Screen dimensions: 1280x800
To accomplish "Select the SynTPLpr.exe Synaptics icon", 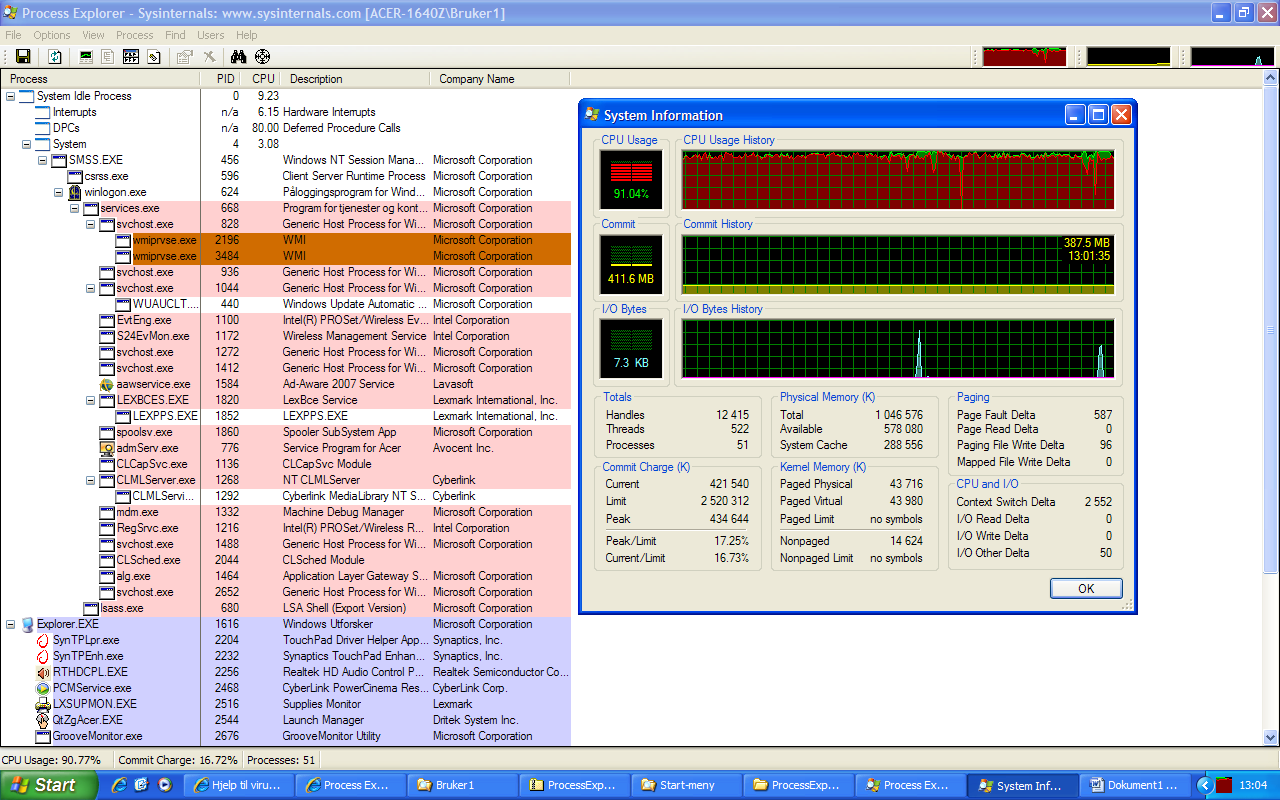I will [x=43, y=640].
